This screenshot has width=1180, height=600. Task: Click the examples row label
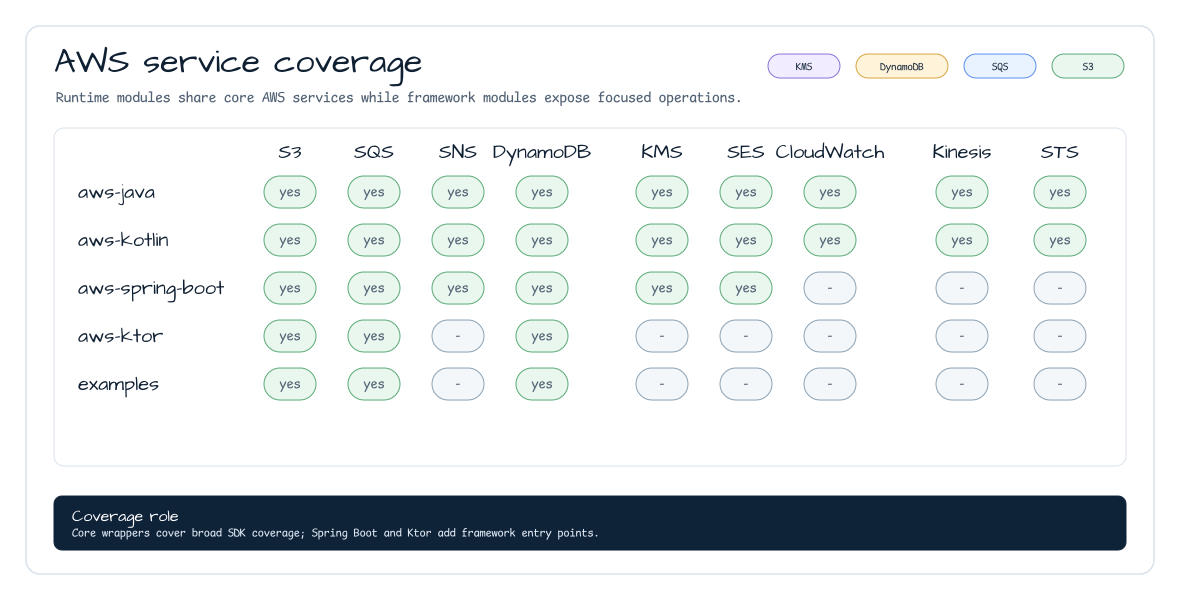118,385
